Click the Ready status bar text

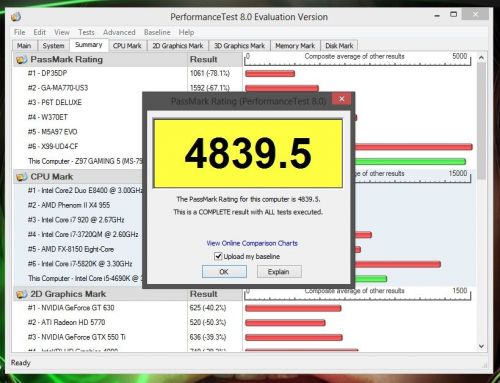point(21,363)
